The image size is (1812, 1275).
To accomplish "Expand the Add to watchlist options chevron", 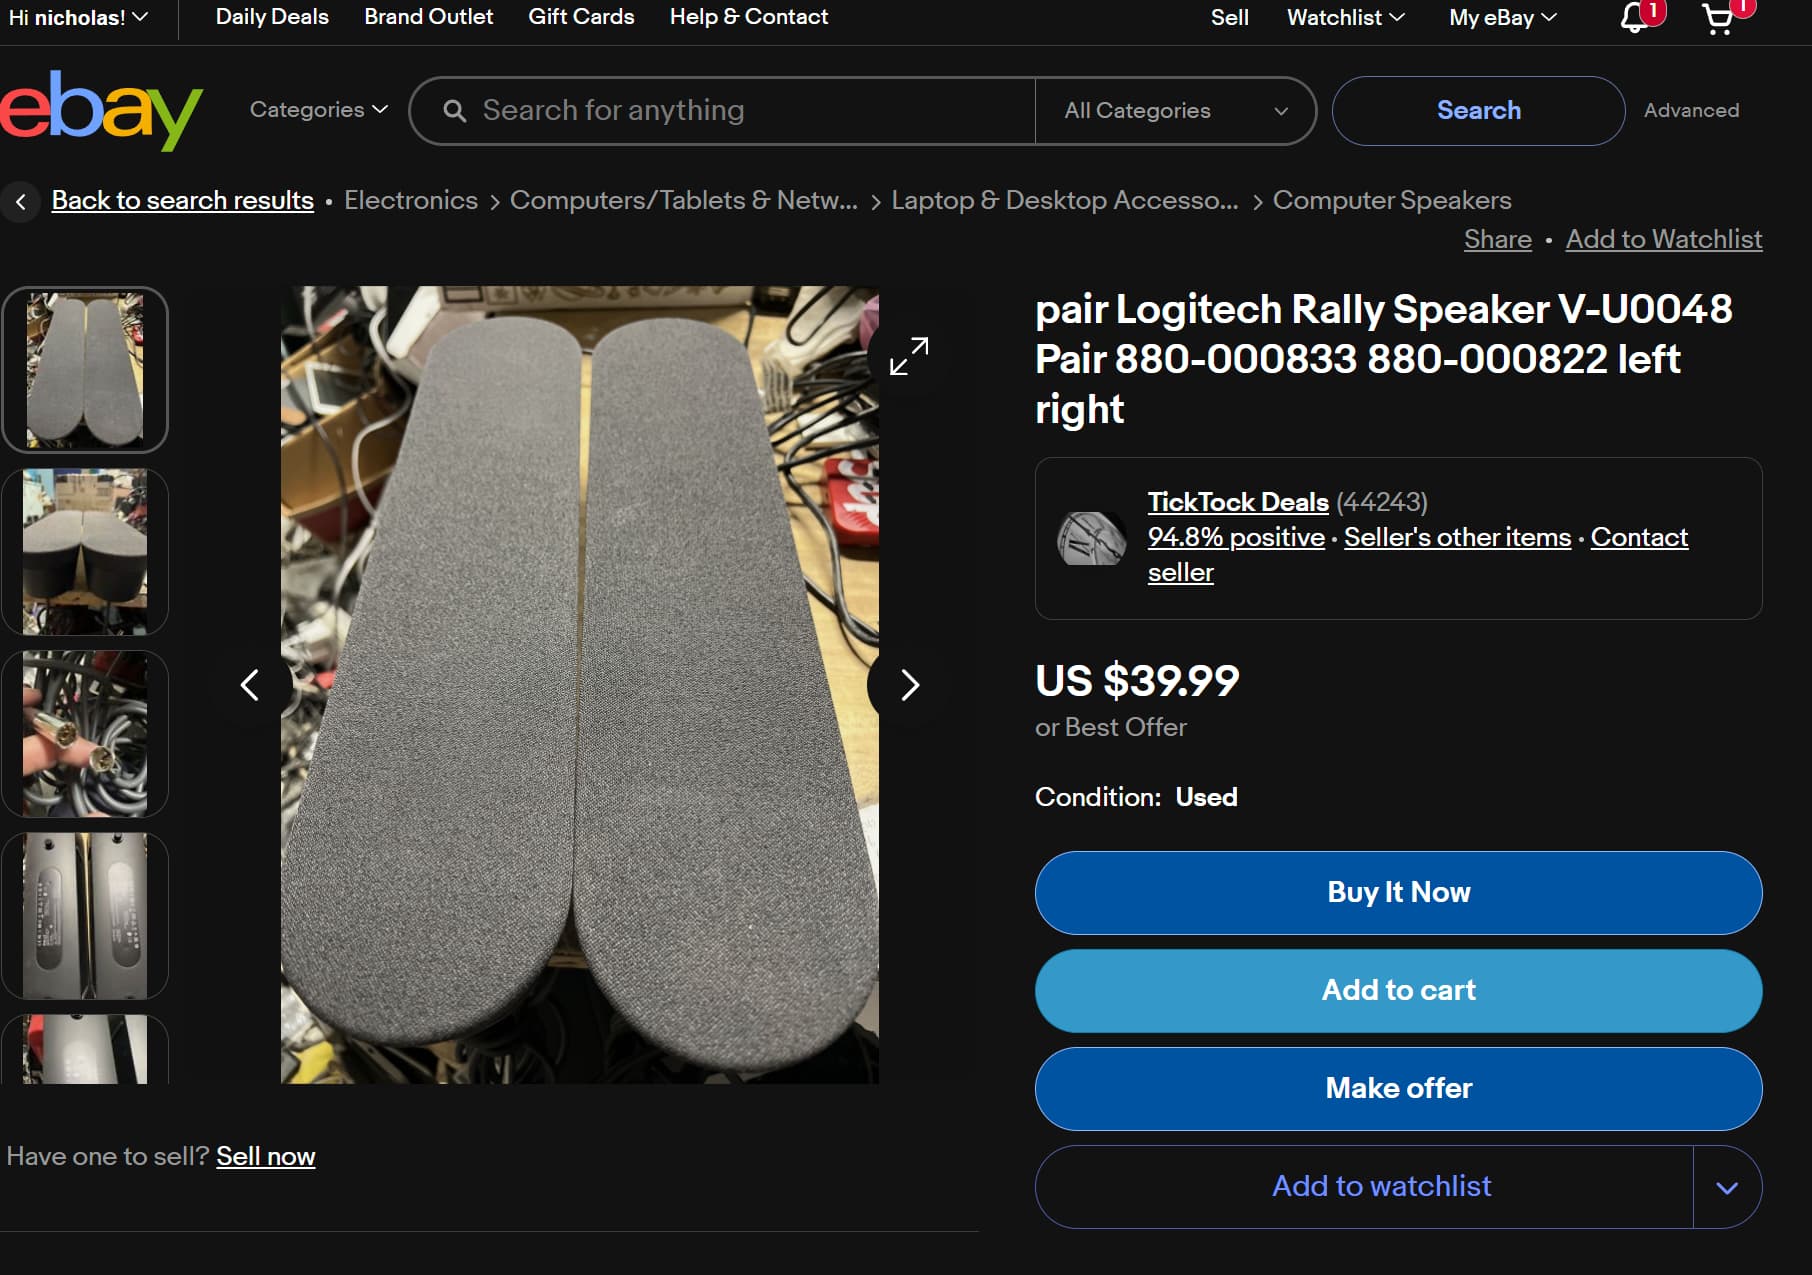I will point(1727,1187).
